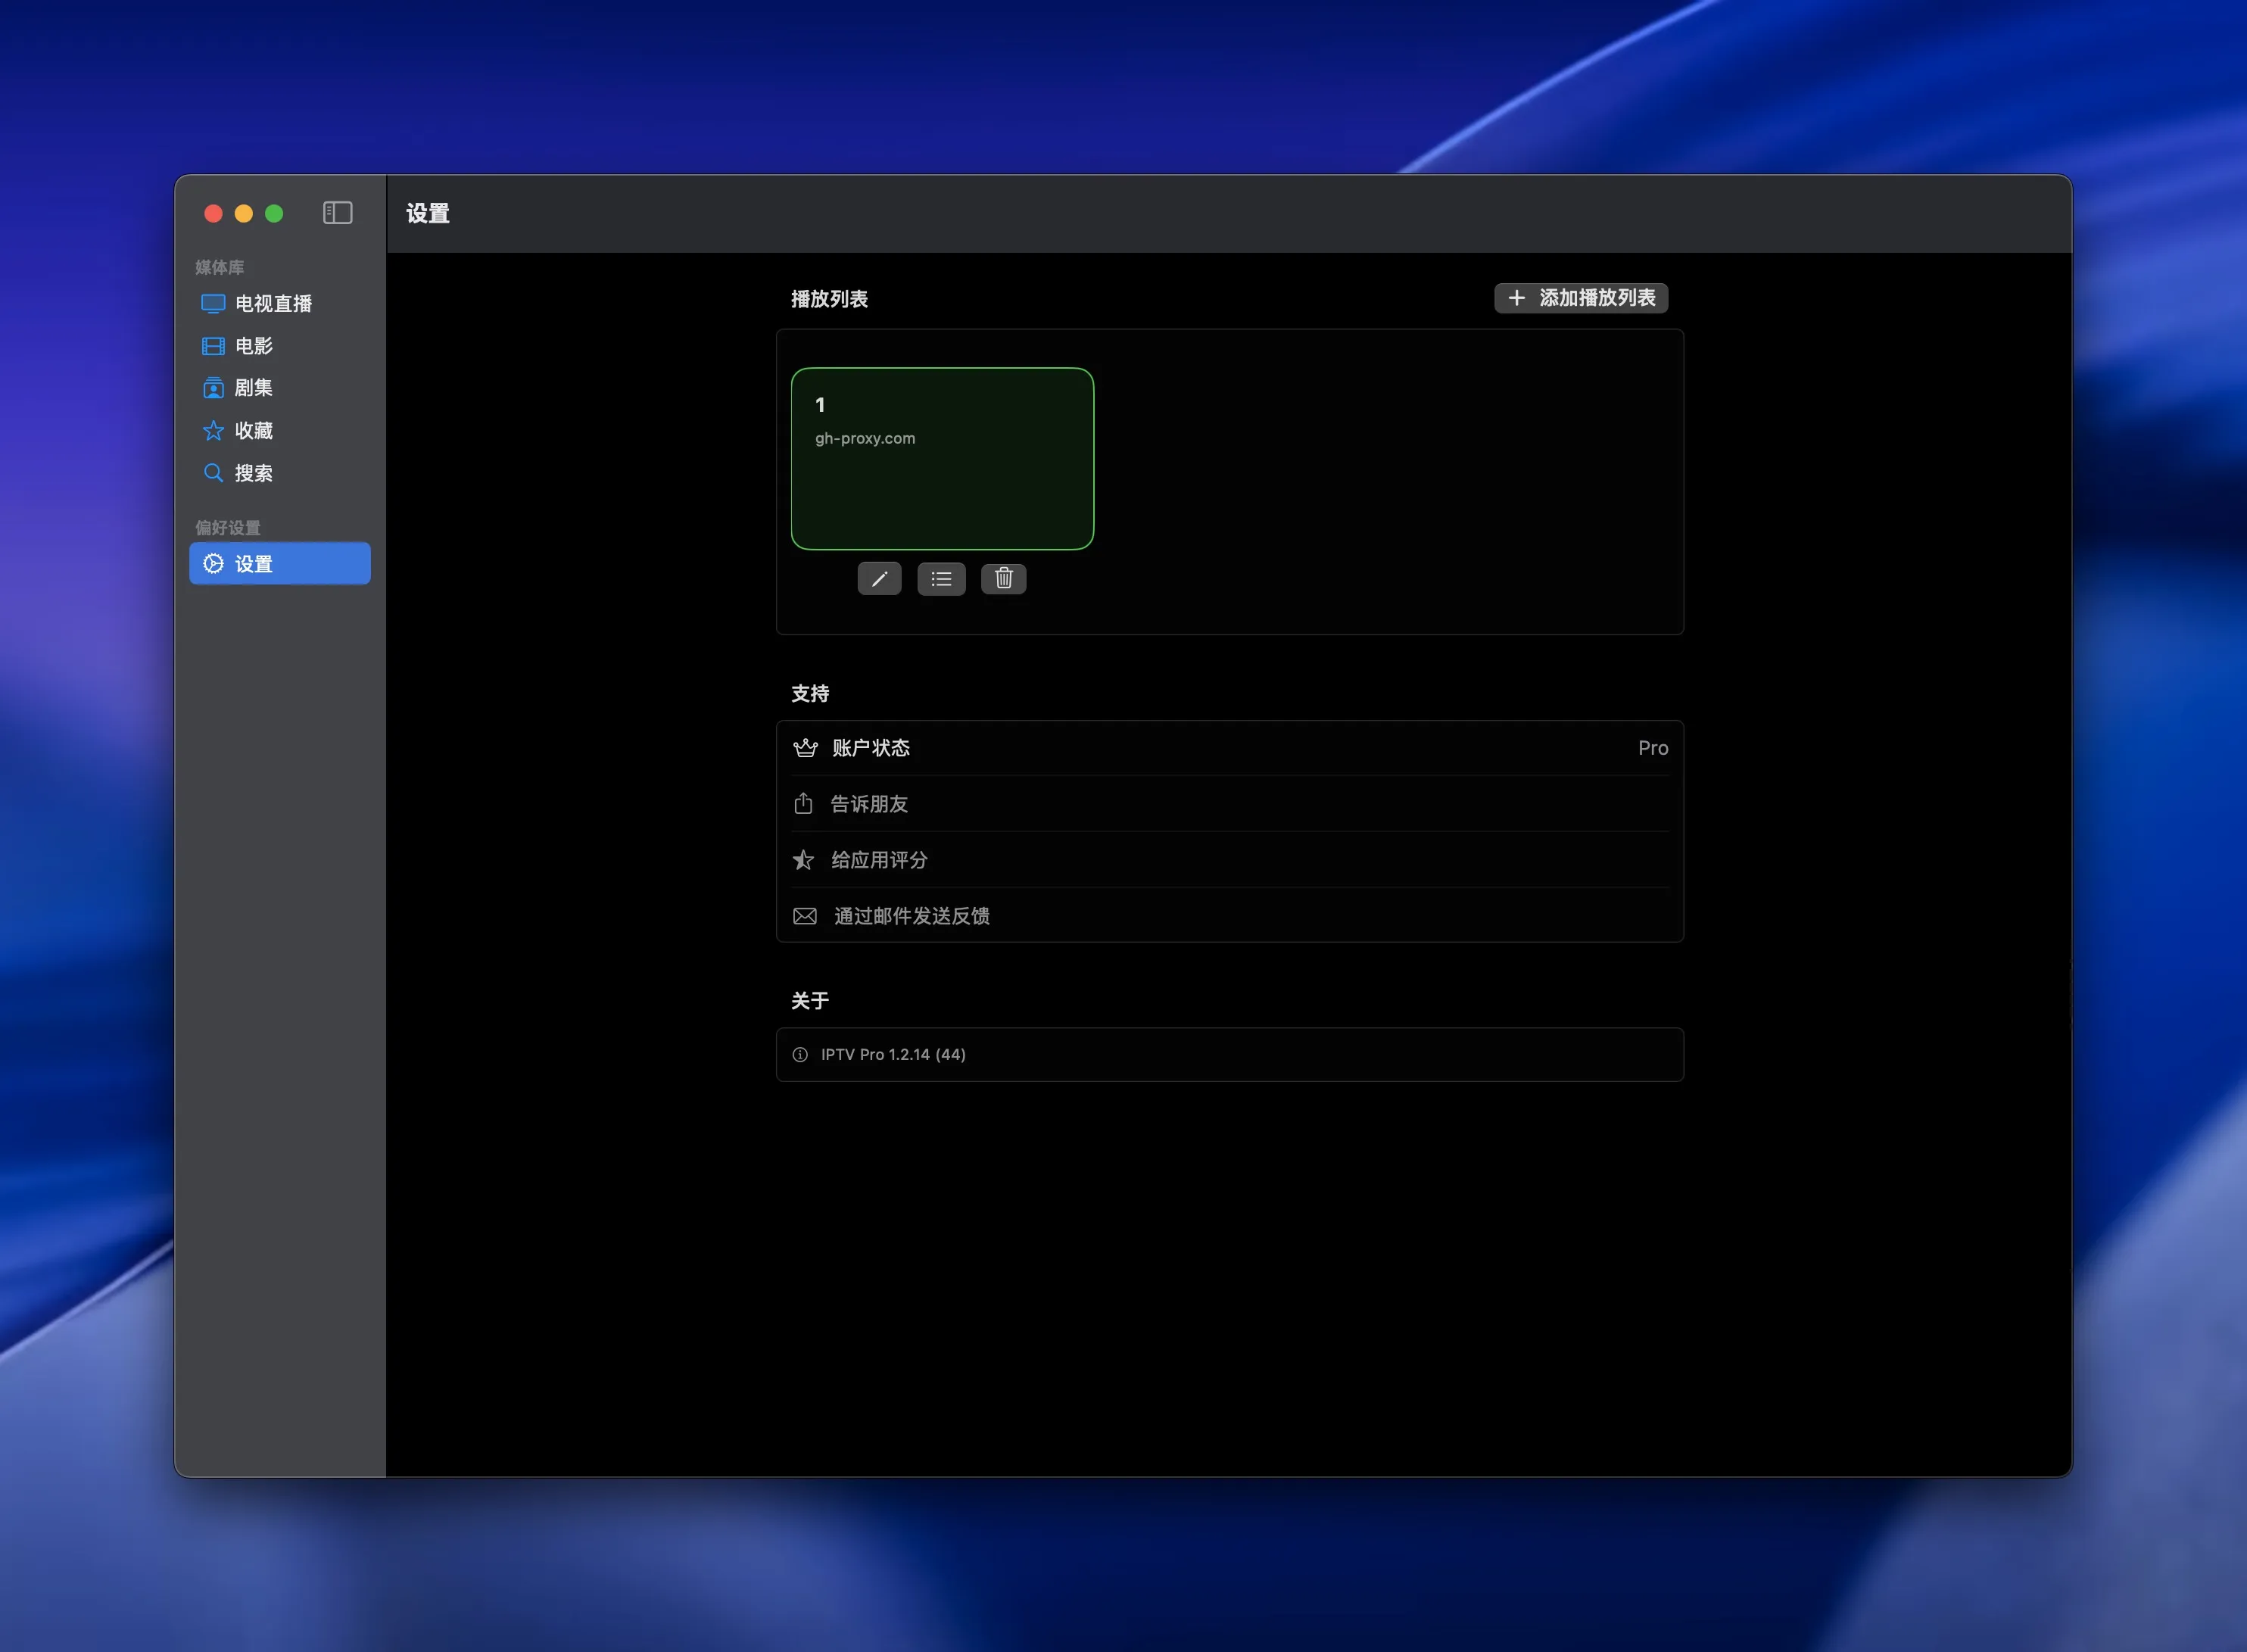
Task: Go to the 电影 movies section
Action: click(280, 346)
